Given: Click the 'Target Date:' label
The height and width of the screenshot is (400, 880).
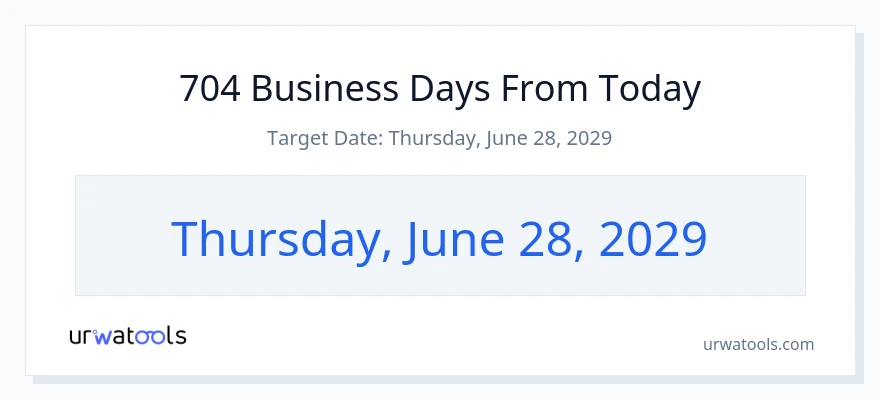Looking at the screenshot, I should pos(325,137).
